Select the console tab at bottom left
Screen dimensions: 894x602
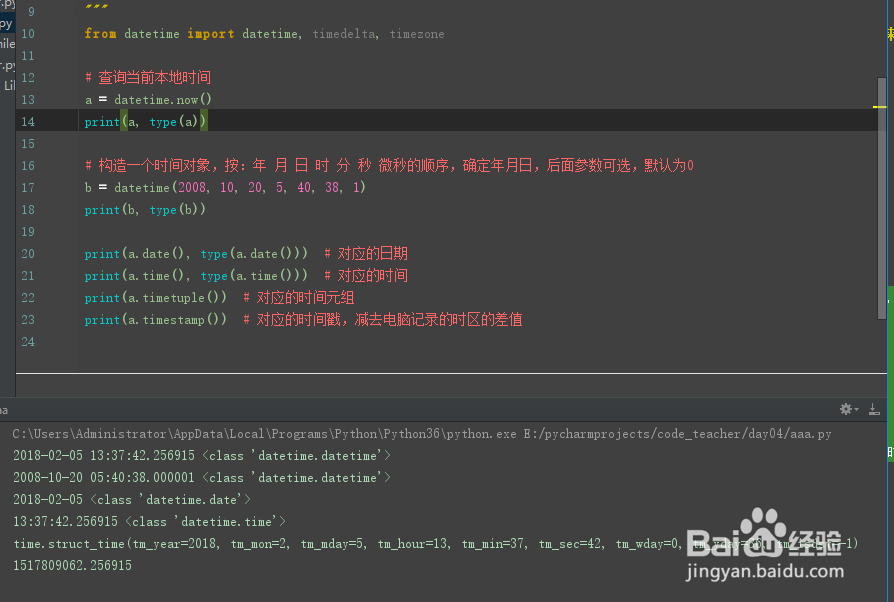pyautogui.click(x=5, y=410)
